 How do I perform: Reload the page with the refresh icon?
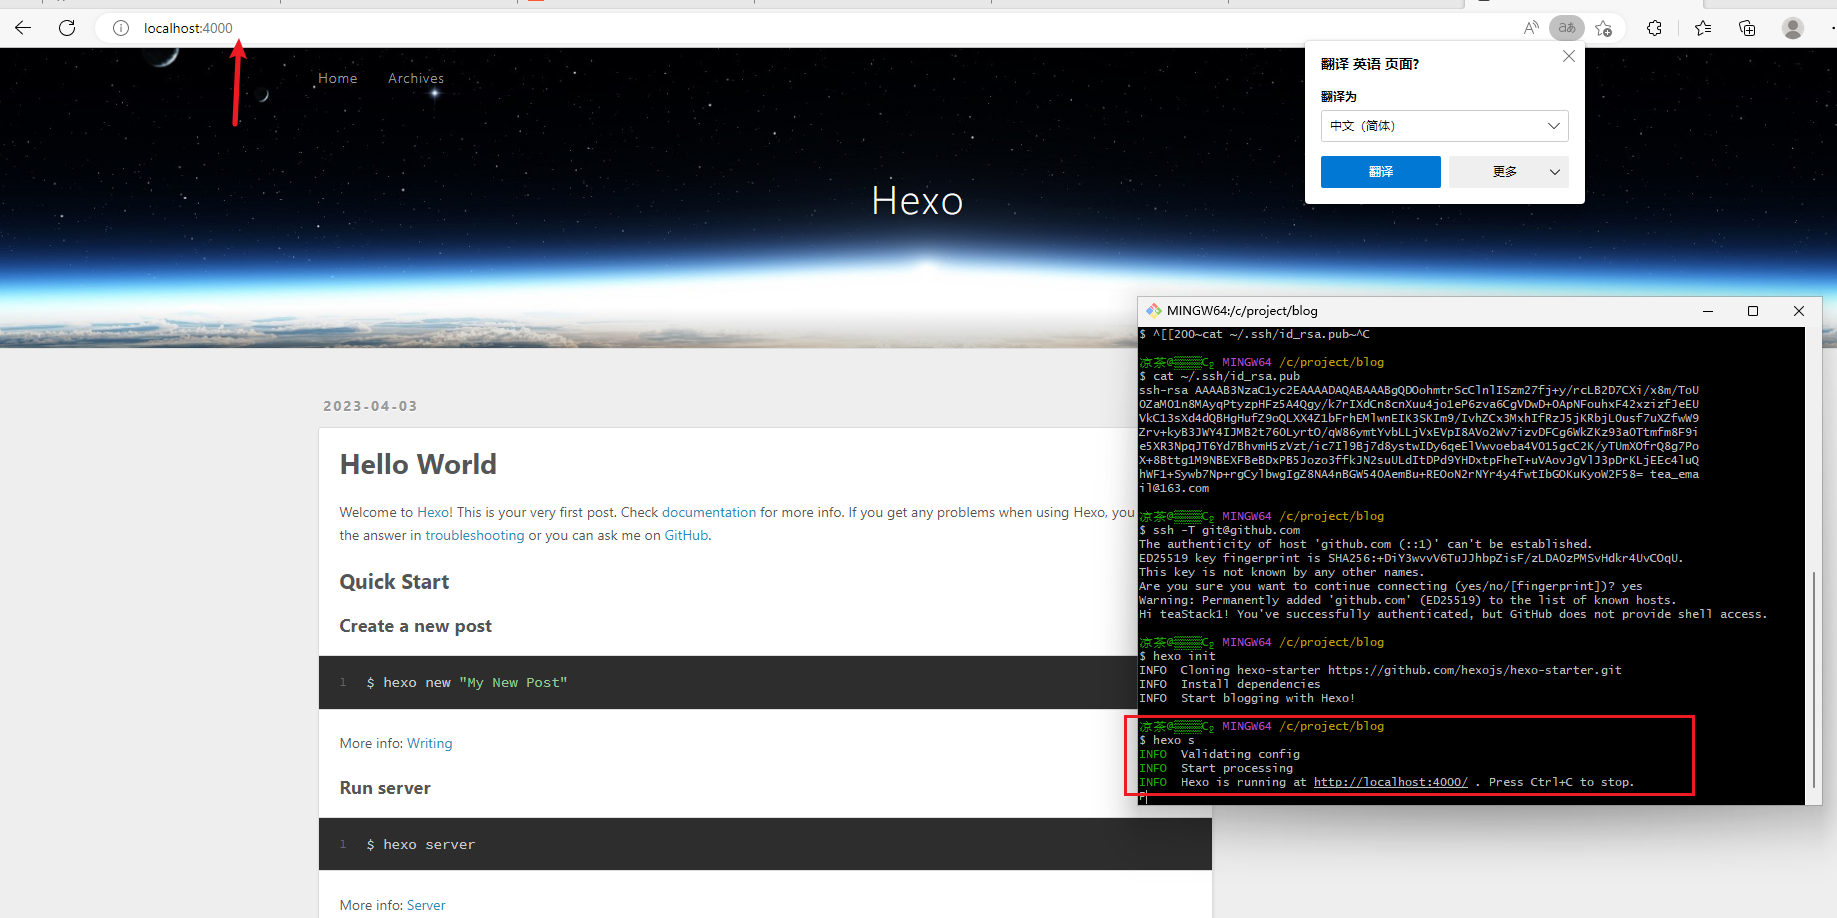(67, 28)
